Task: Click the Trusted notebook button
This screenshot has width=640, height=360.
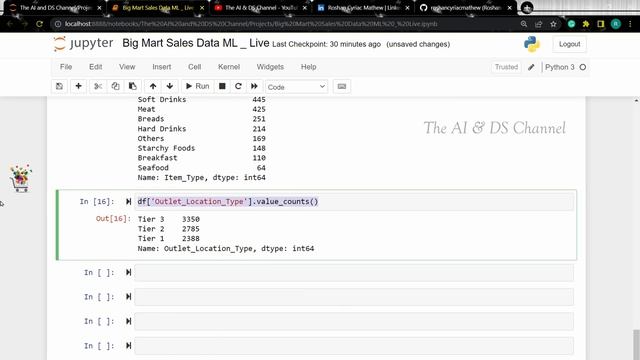Action: coord(506,67)
